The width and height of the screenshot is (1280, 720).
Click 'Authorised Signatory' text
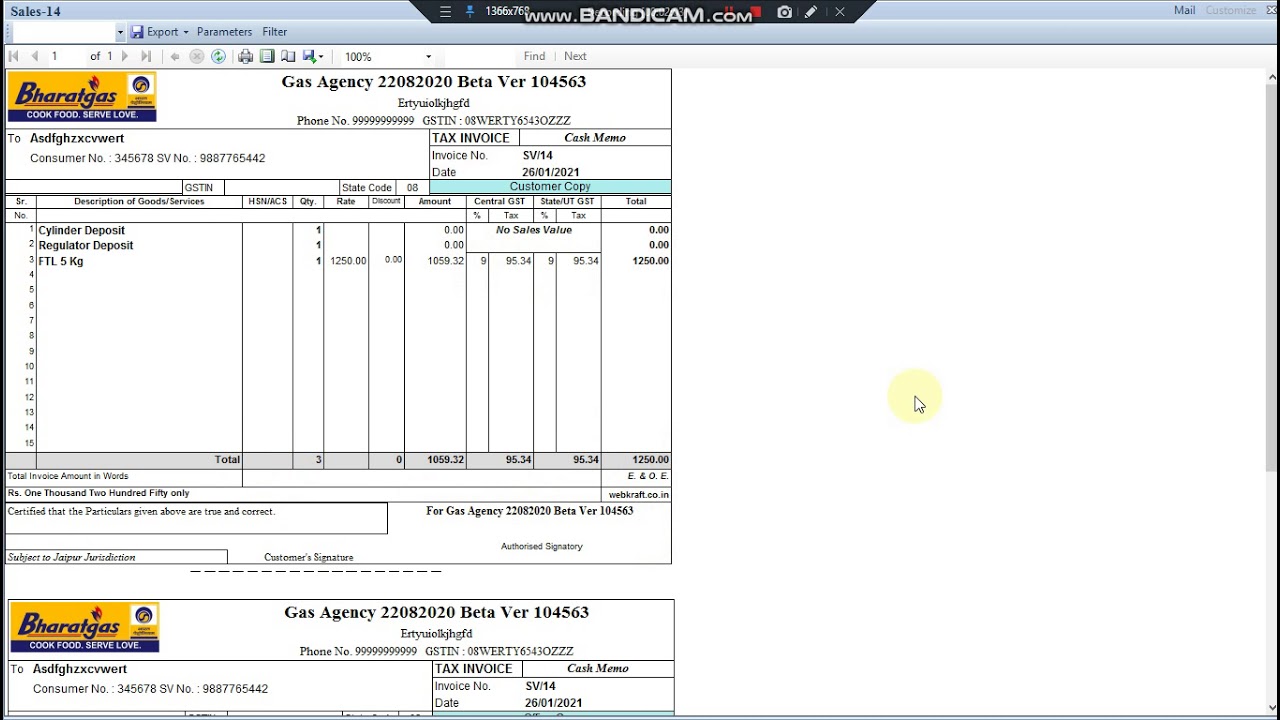[x=542, y=547]
